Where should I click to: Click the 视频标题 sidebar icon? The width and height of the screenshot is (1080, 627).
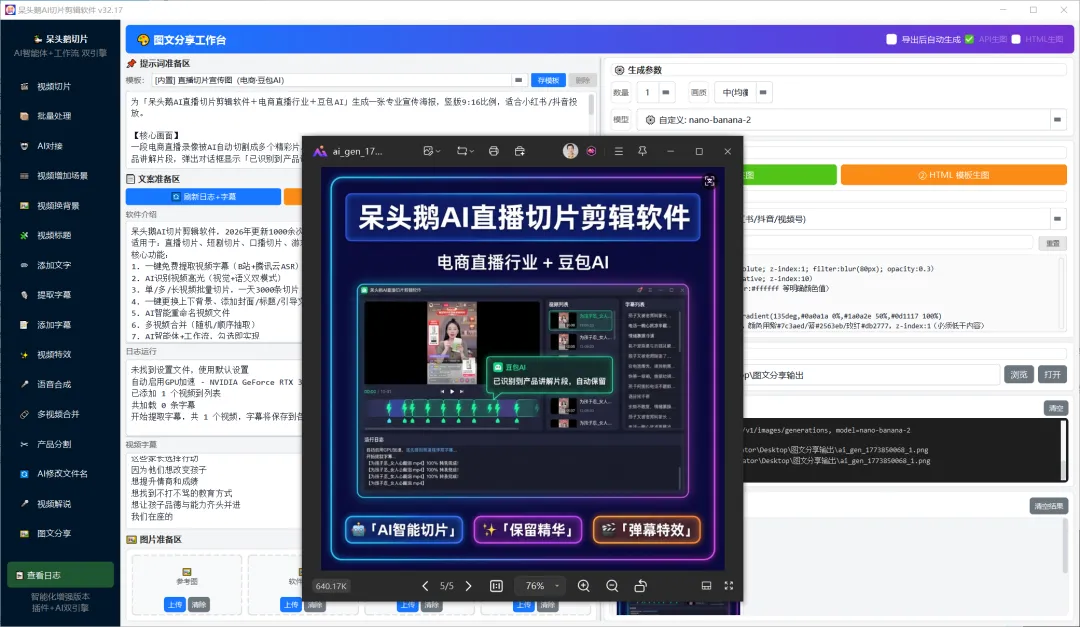[24, 236]
